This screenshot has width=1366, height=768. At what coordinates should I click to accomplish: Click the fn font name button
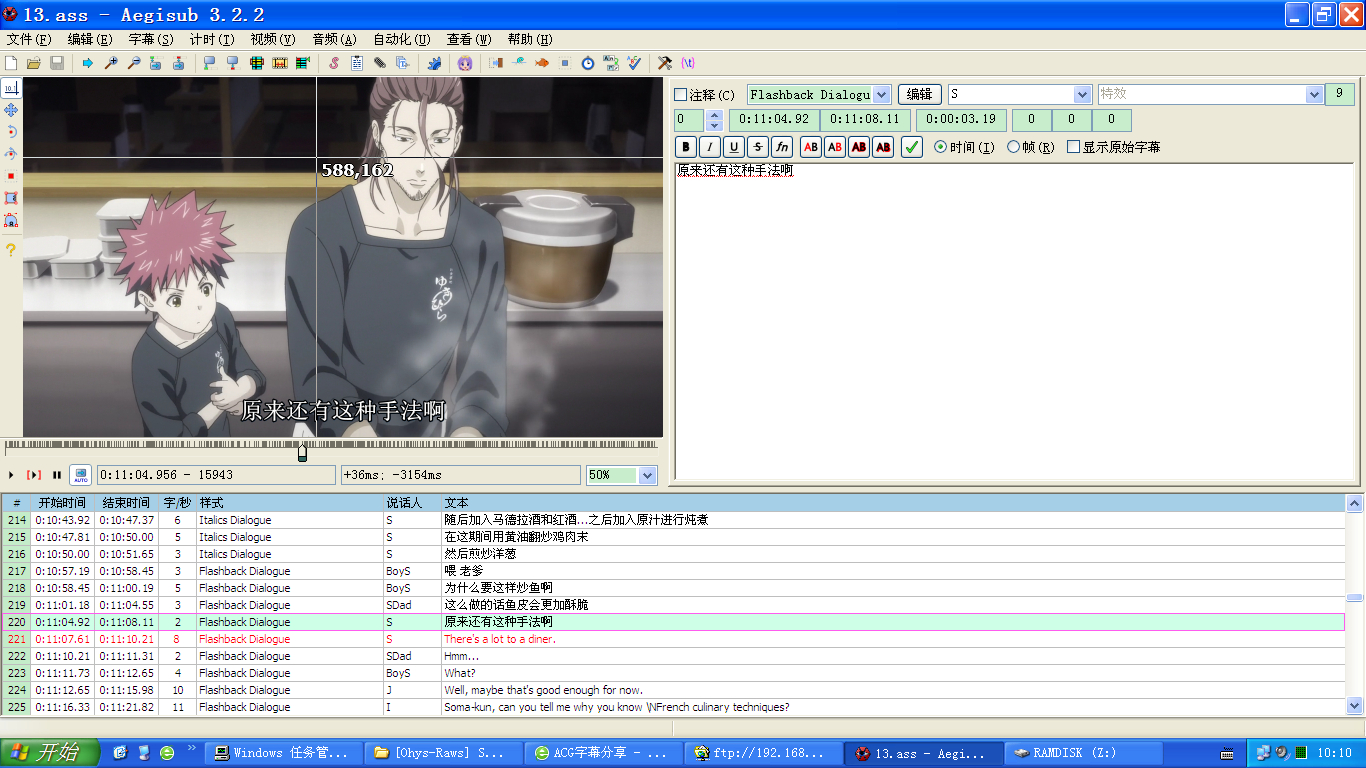coord(782,147)
